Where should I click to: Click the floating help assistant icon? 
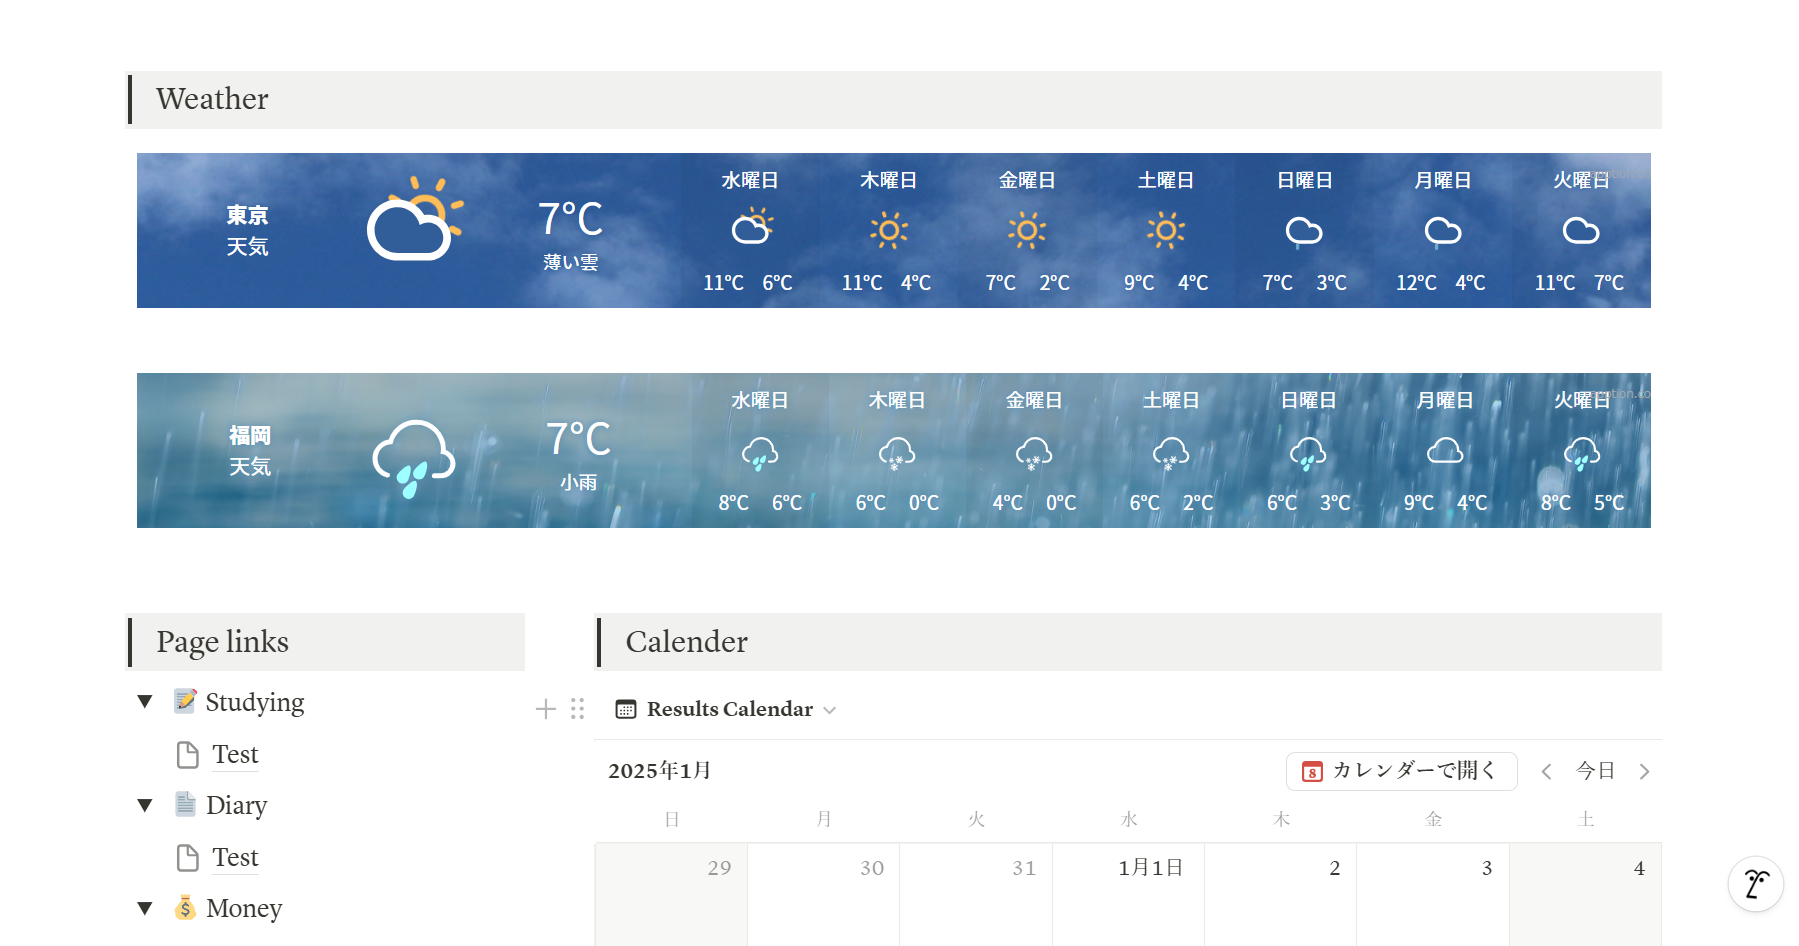click(x=1756, y=884)
